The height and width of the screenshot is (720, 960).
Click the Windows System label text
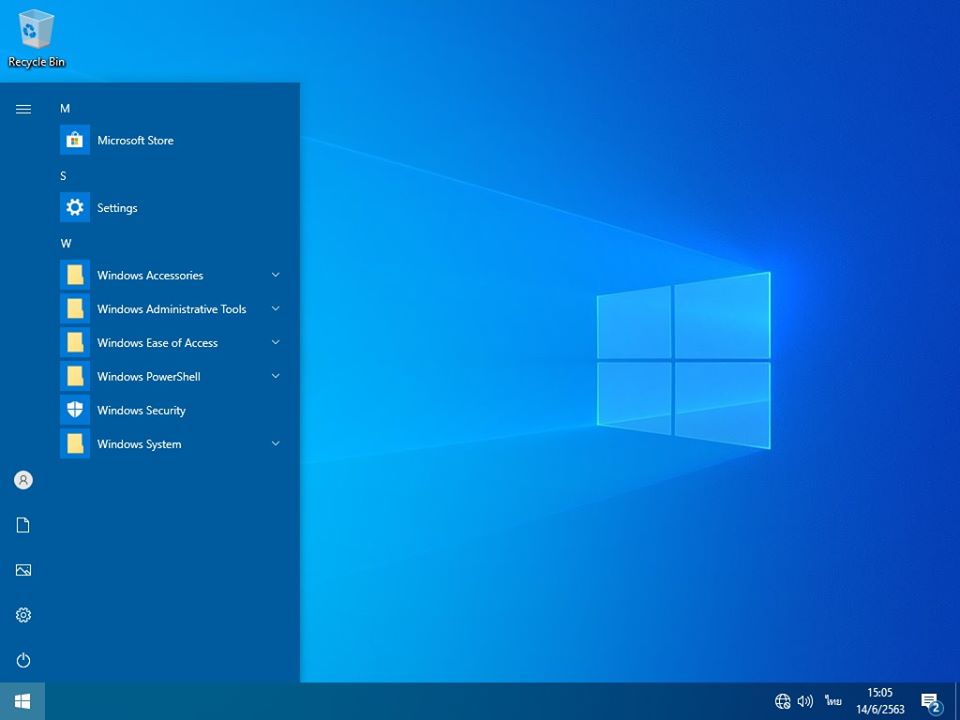click(139, 444)
